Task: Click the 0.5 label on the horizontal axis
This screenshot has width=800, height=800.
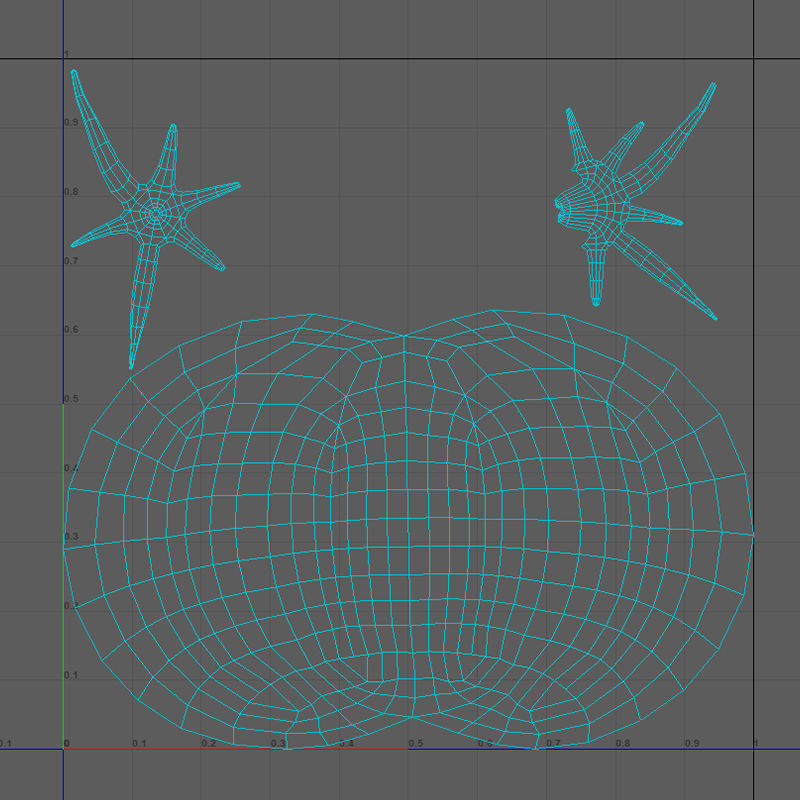Action: click(x=416, y=743)
